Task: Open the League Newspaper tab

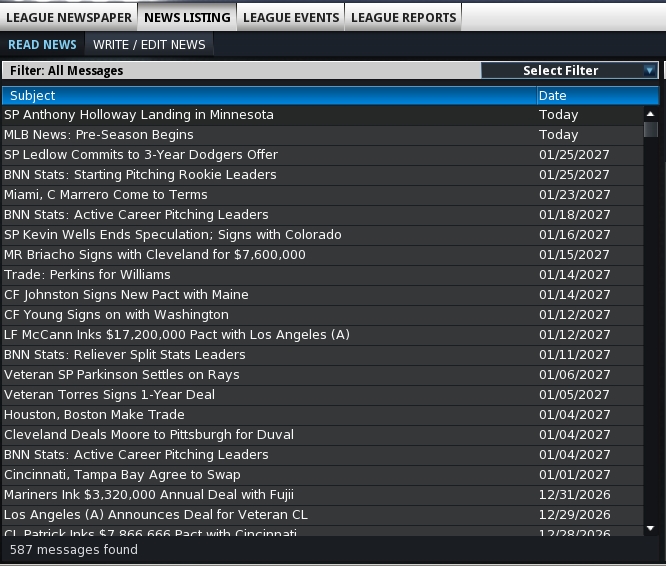Action: click(x=69, y=17)
